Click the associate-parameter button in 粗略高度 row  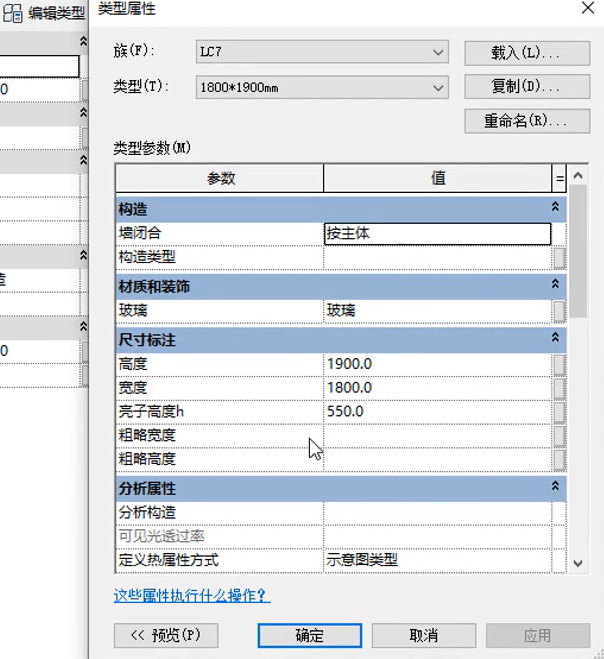pos(559,460)
